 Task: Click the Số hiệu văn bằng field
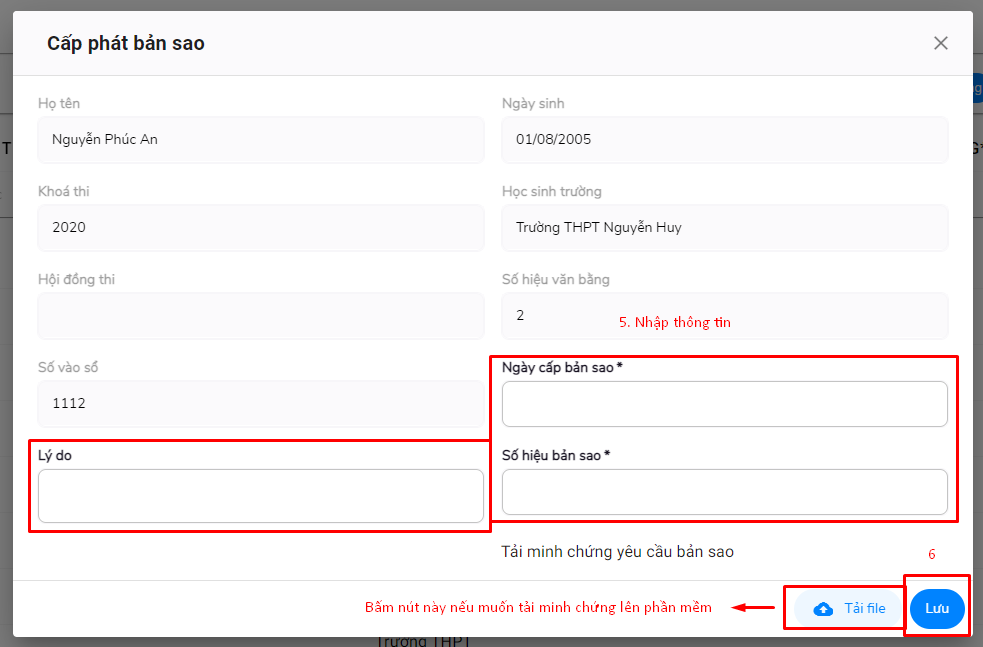(724, 316)
